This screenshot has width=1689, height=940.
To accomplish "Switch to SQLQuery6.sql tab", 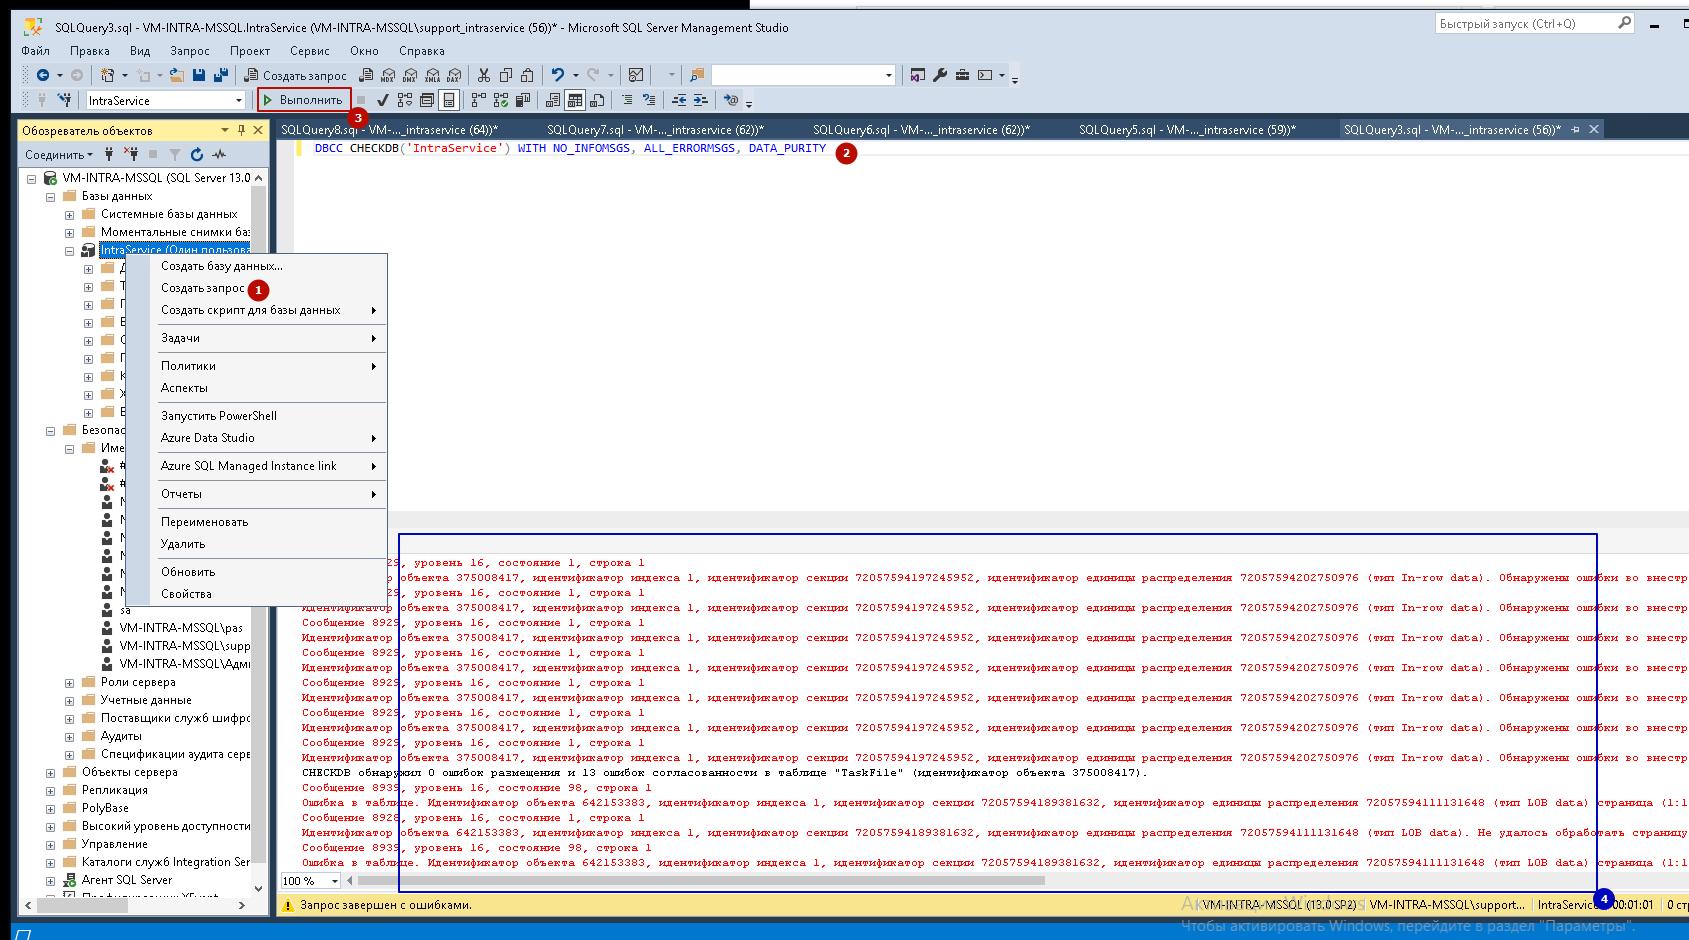I will click(x=921, y=130).
